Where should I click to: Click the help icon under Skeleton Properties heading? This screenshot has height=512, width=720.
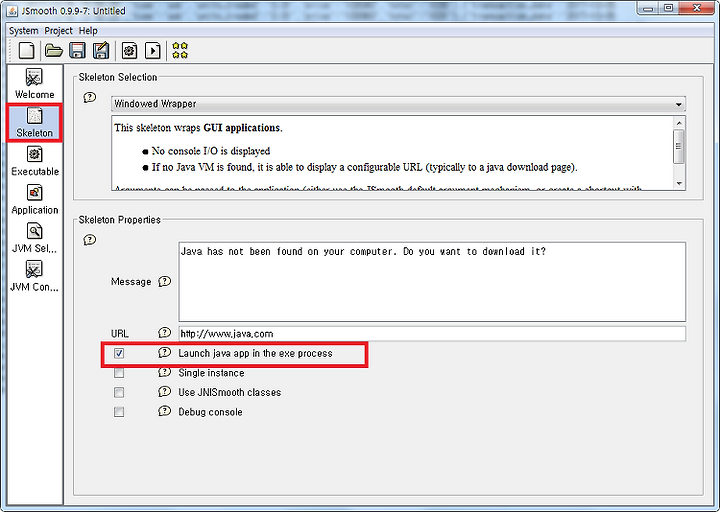tap(90, 240)
